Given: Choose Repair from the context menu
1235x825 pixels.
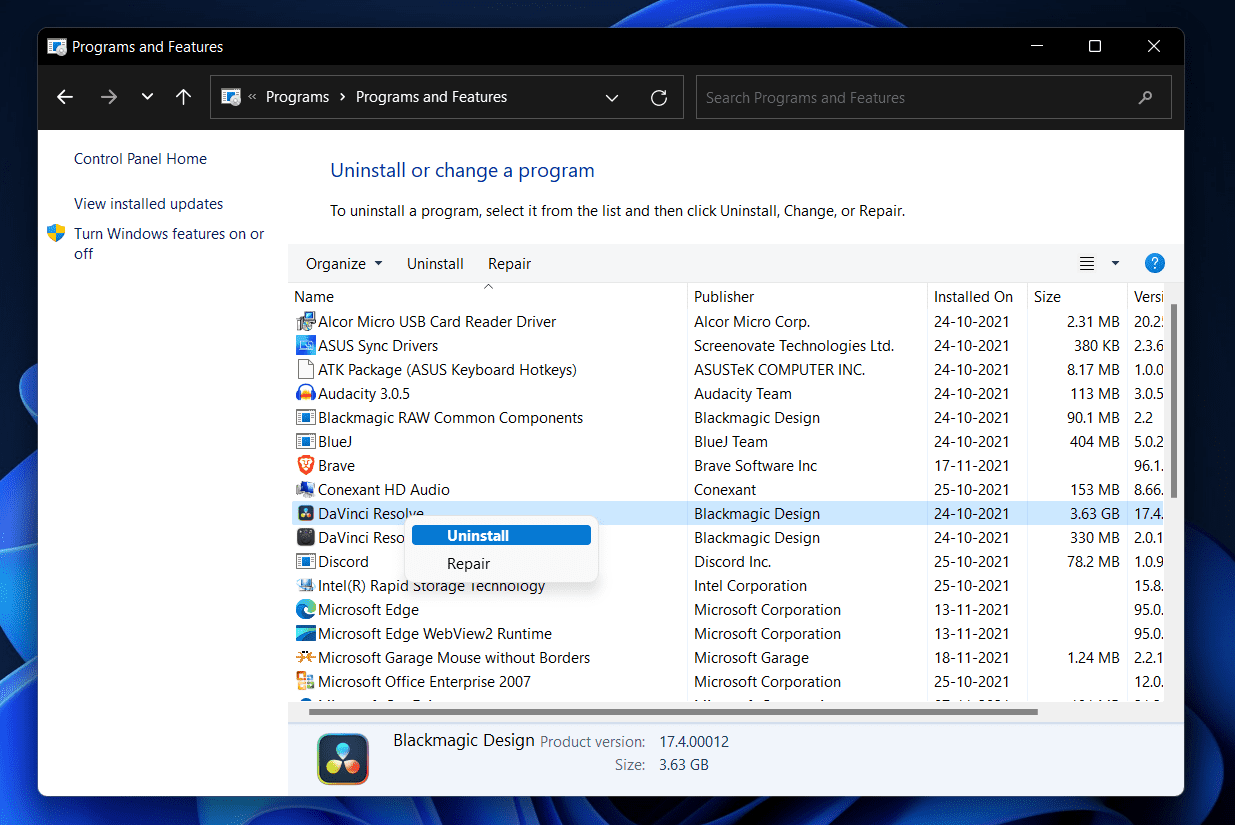Looking at the screenshot, I should pyautogui.click(x=501, y=564).
